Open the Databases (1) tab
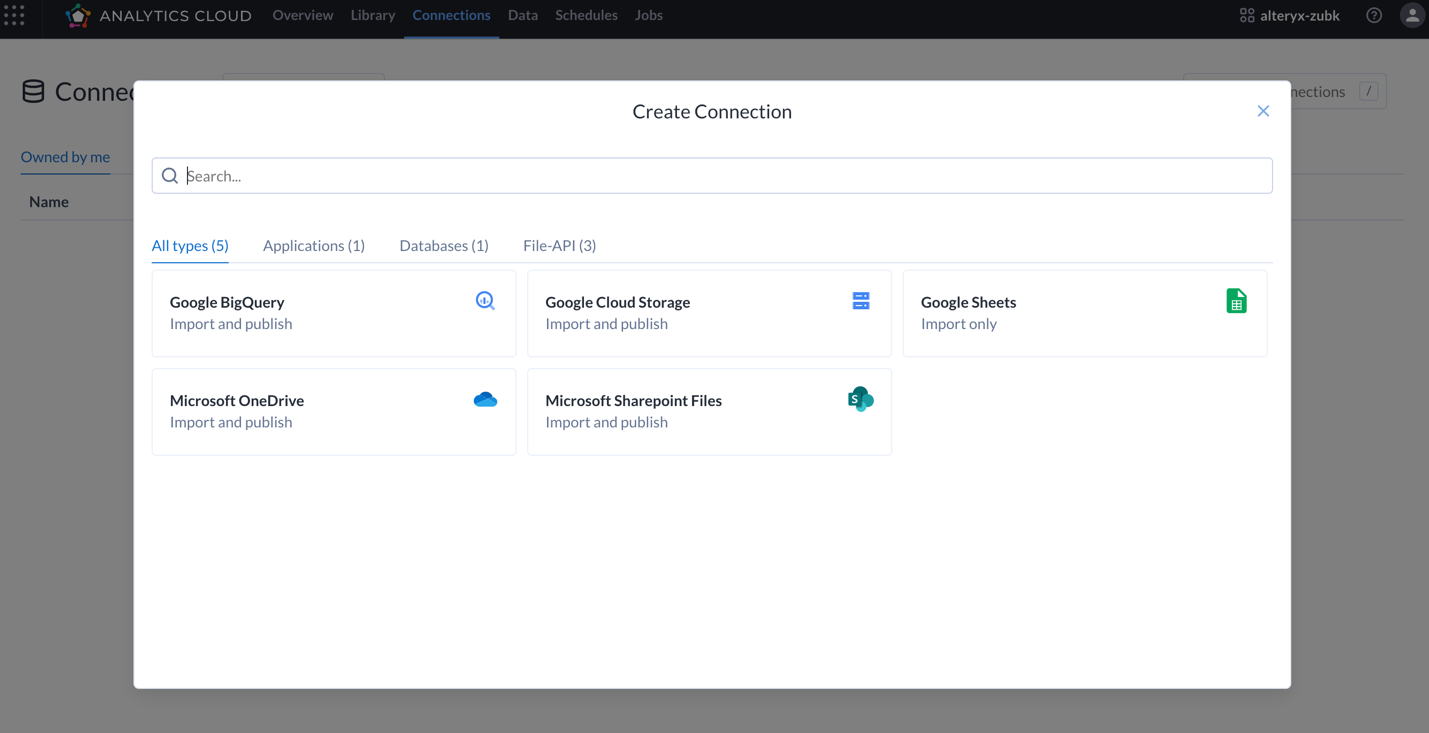This screenshot has height=733, width=1429. [443, 245]
